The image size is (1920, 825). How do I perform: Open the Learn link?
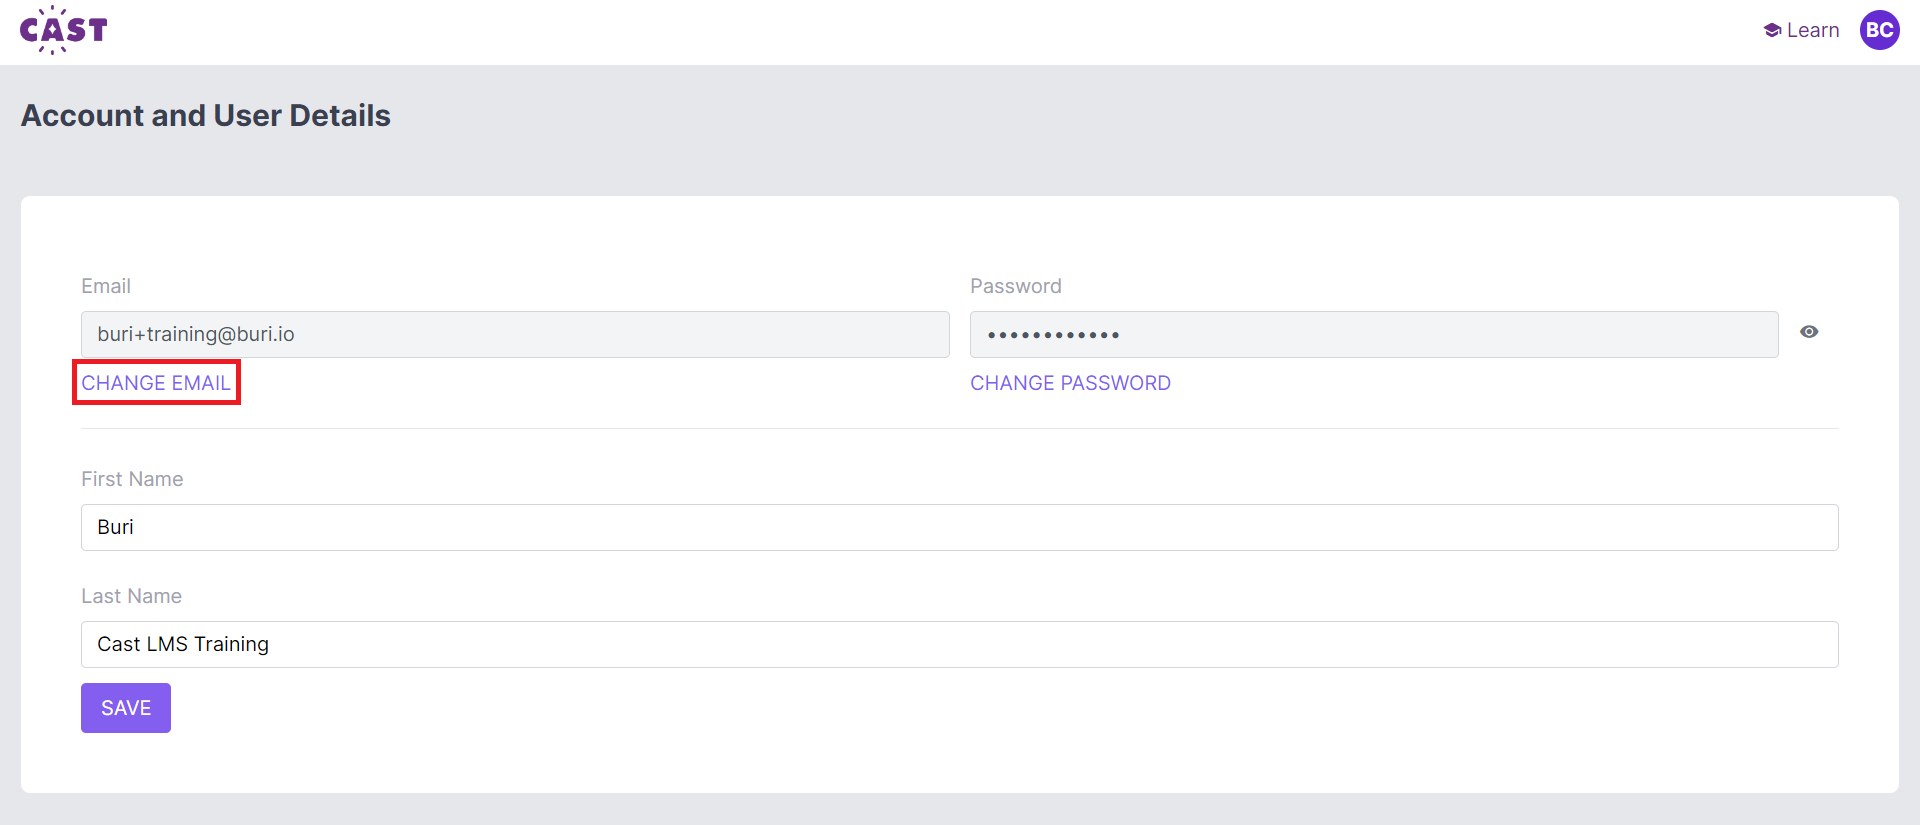(1812, 30)
